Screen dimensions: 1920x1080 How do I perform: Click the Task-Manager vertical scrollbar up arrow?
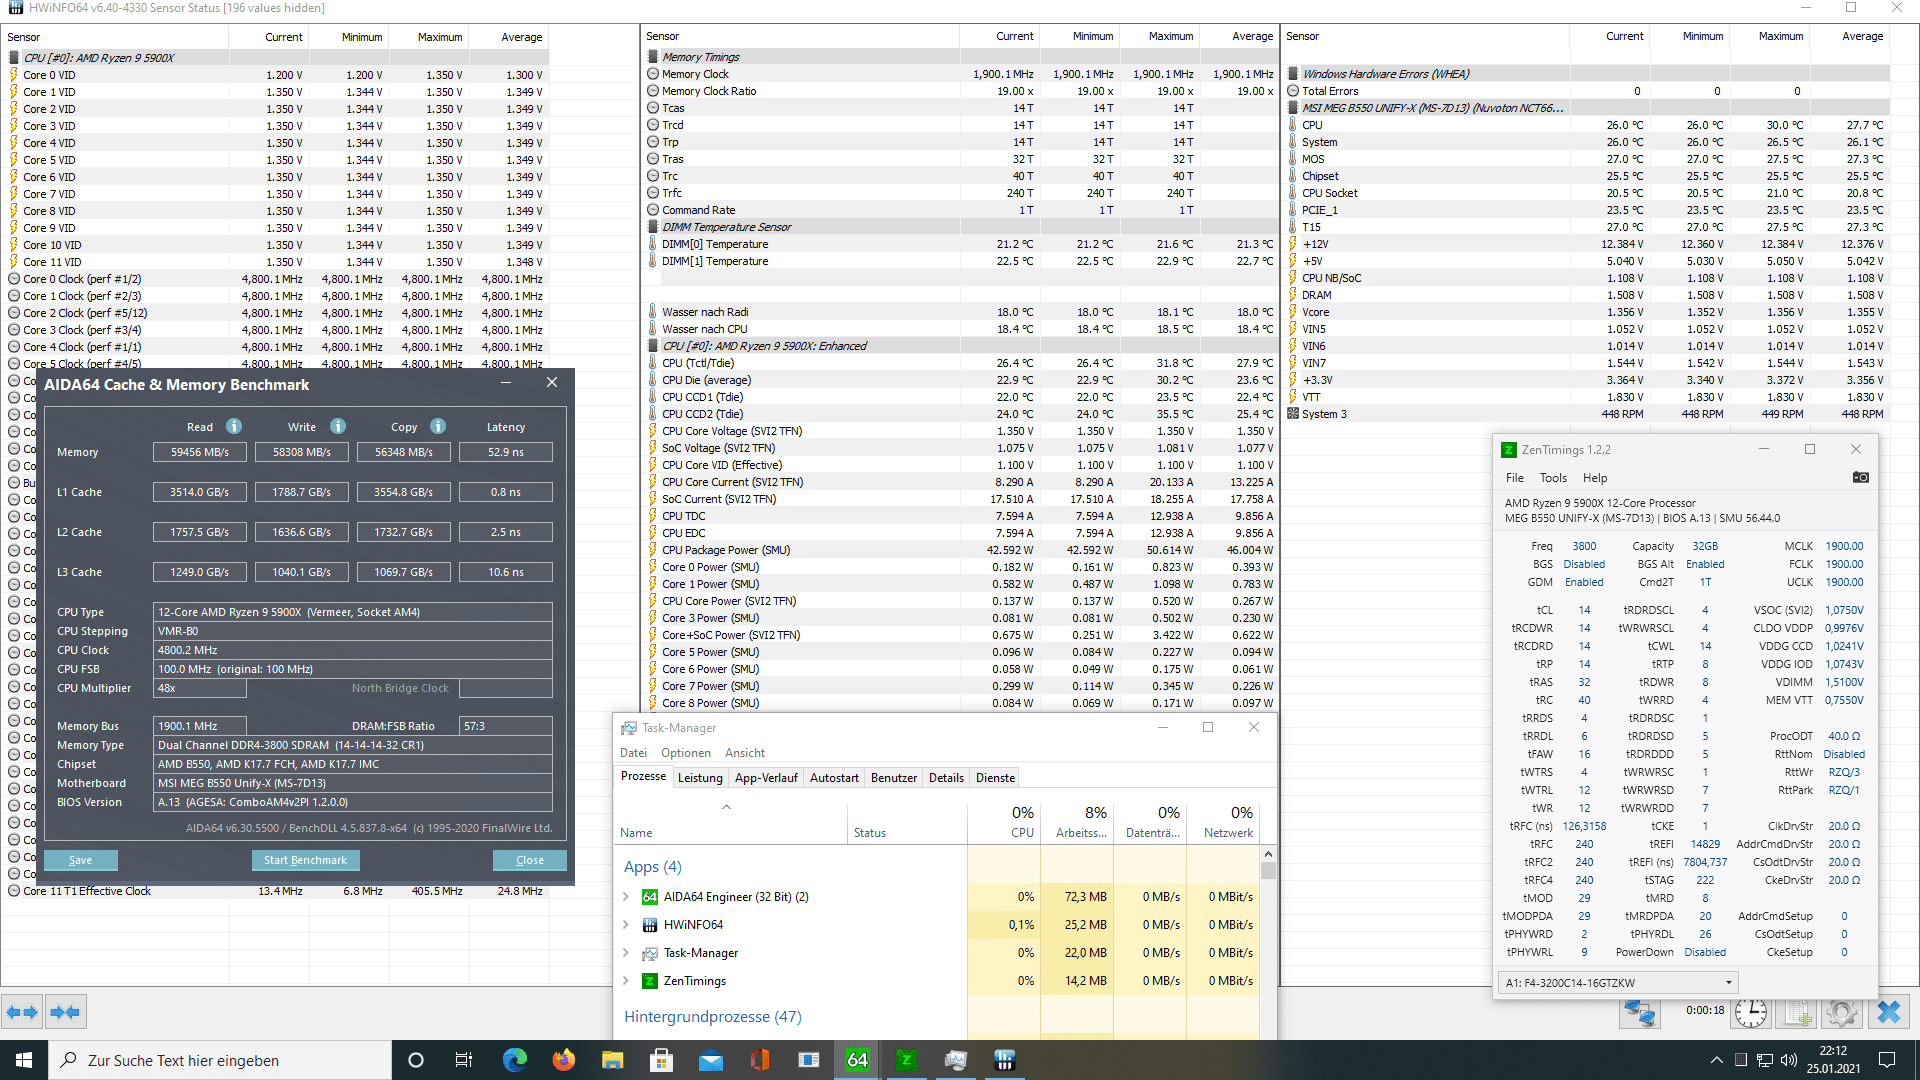[x=1268, y=854]
